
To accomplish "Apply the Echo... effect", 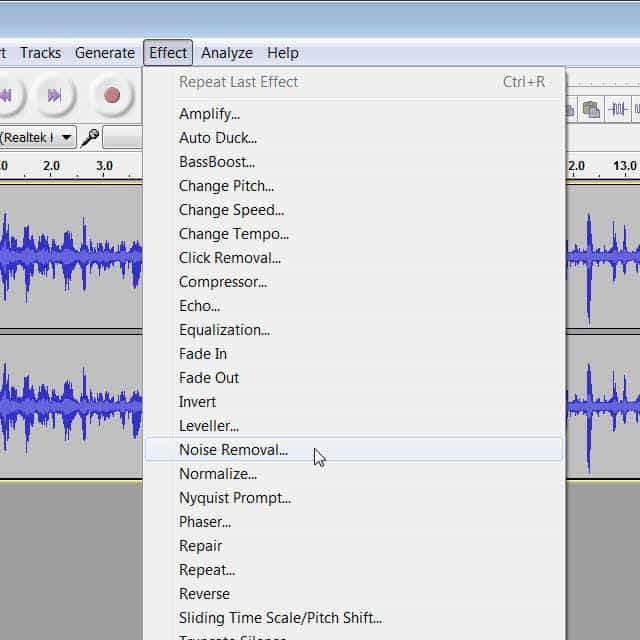I will [353, 306].
